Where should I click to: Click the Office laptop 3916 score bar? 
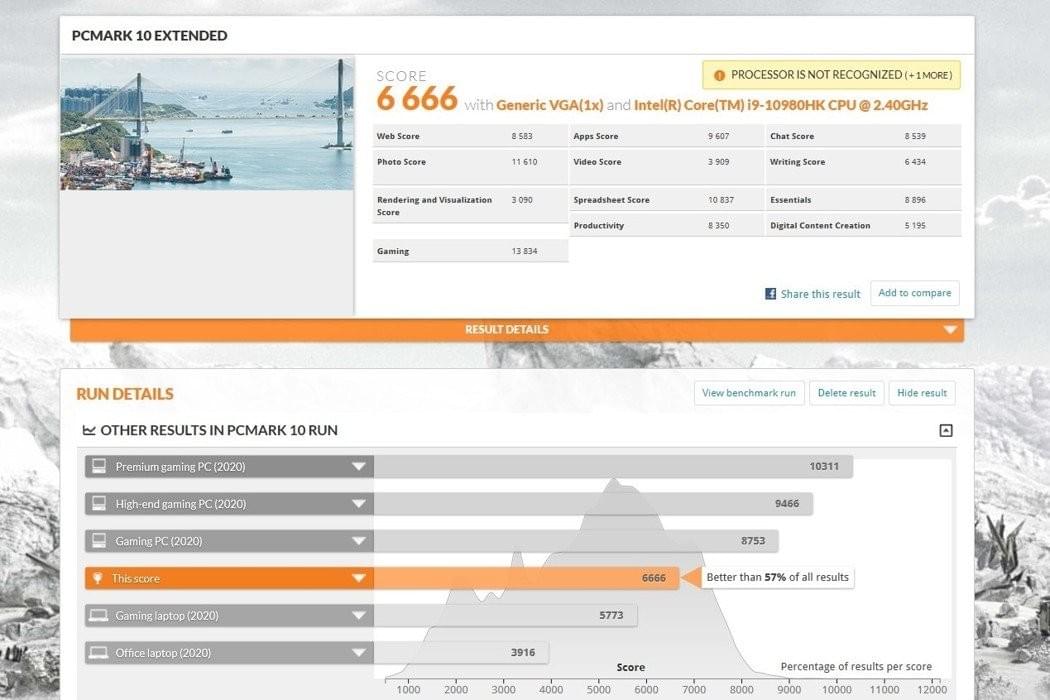(461, 653)
